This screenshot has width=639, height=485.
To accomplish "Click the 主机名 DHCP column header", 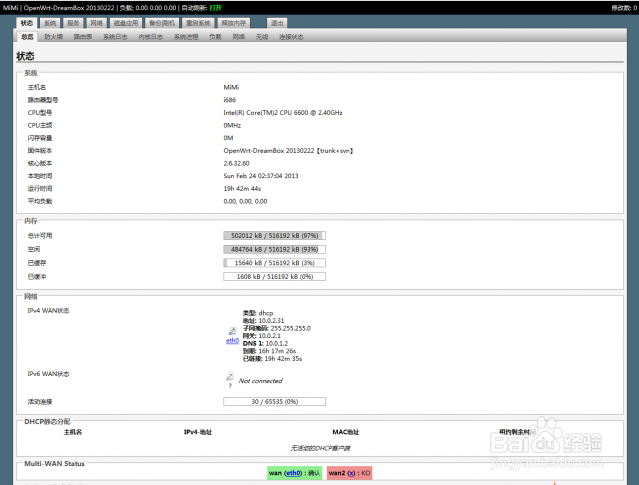I will click(73, 432).
